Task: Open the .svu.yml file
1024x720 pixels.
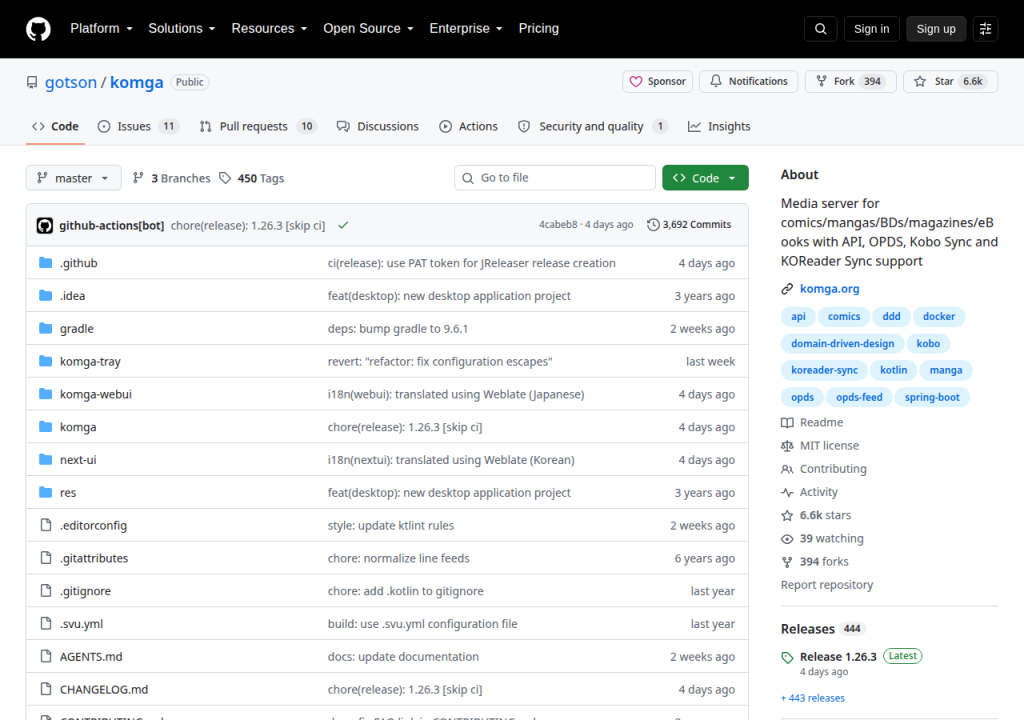Action: [x=82, y=623]
